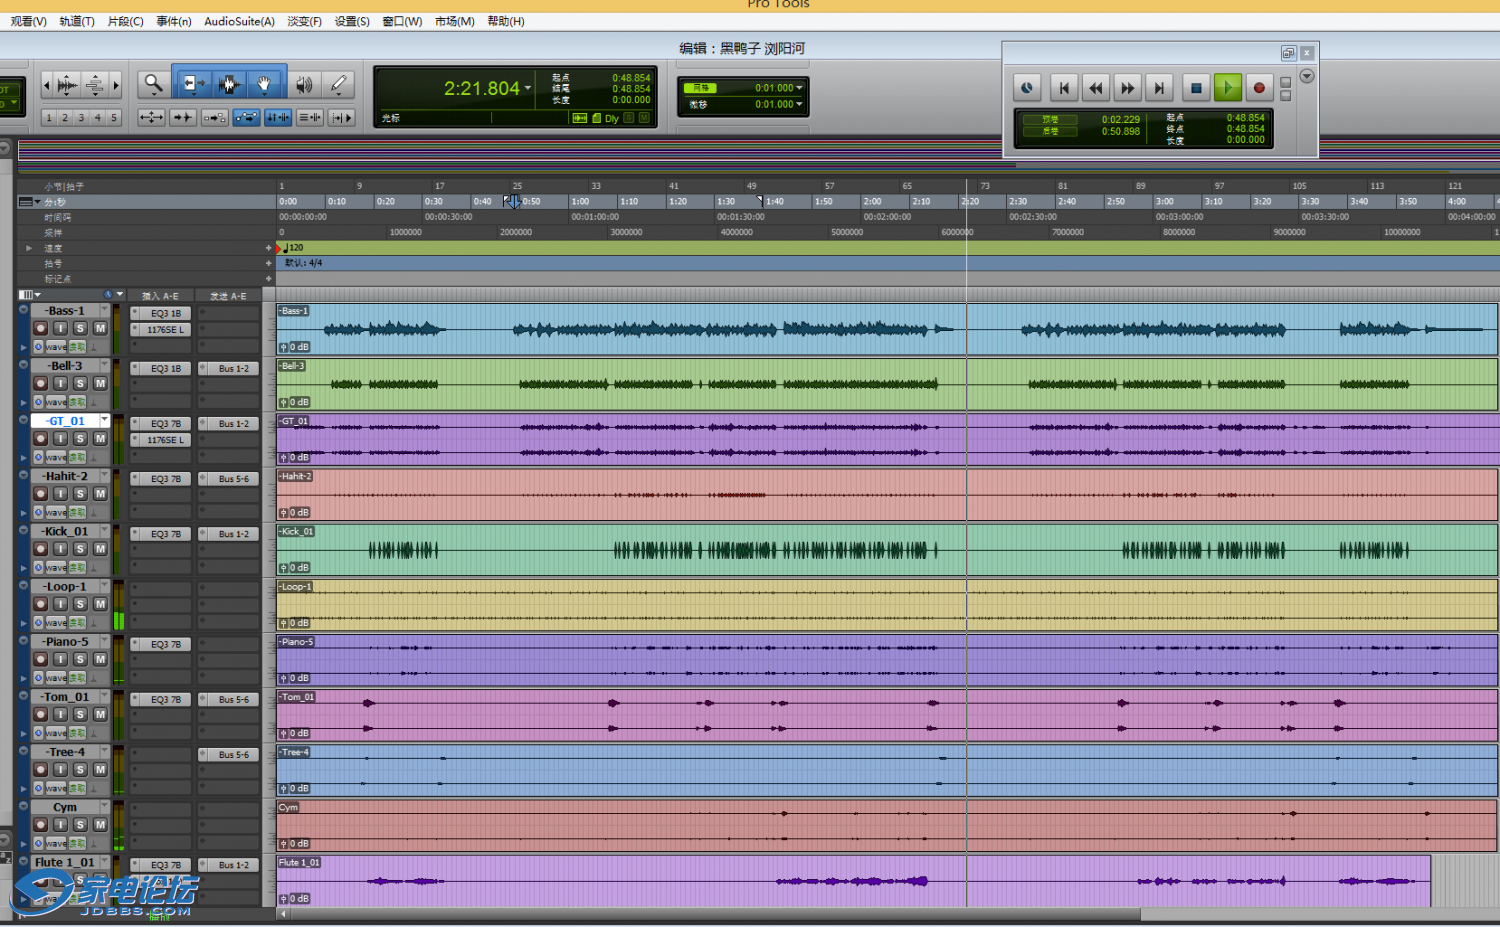Recall zoom preset 1
The width and height of the screenshot is (1500, 927).
click(49, 118)
